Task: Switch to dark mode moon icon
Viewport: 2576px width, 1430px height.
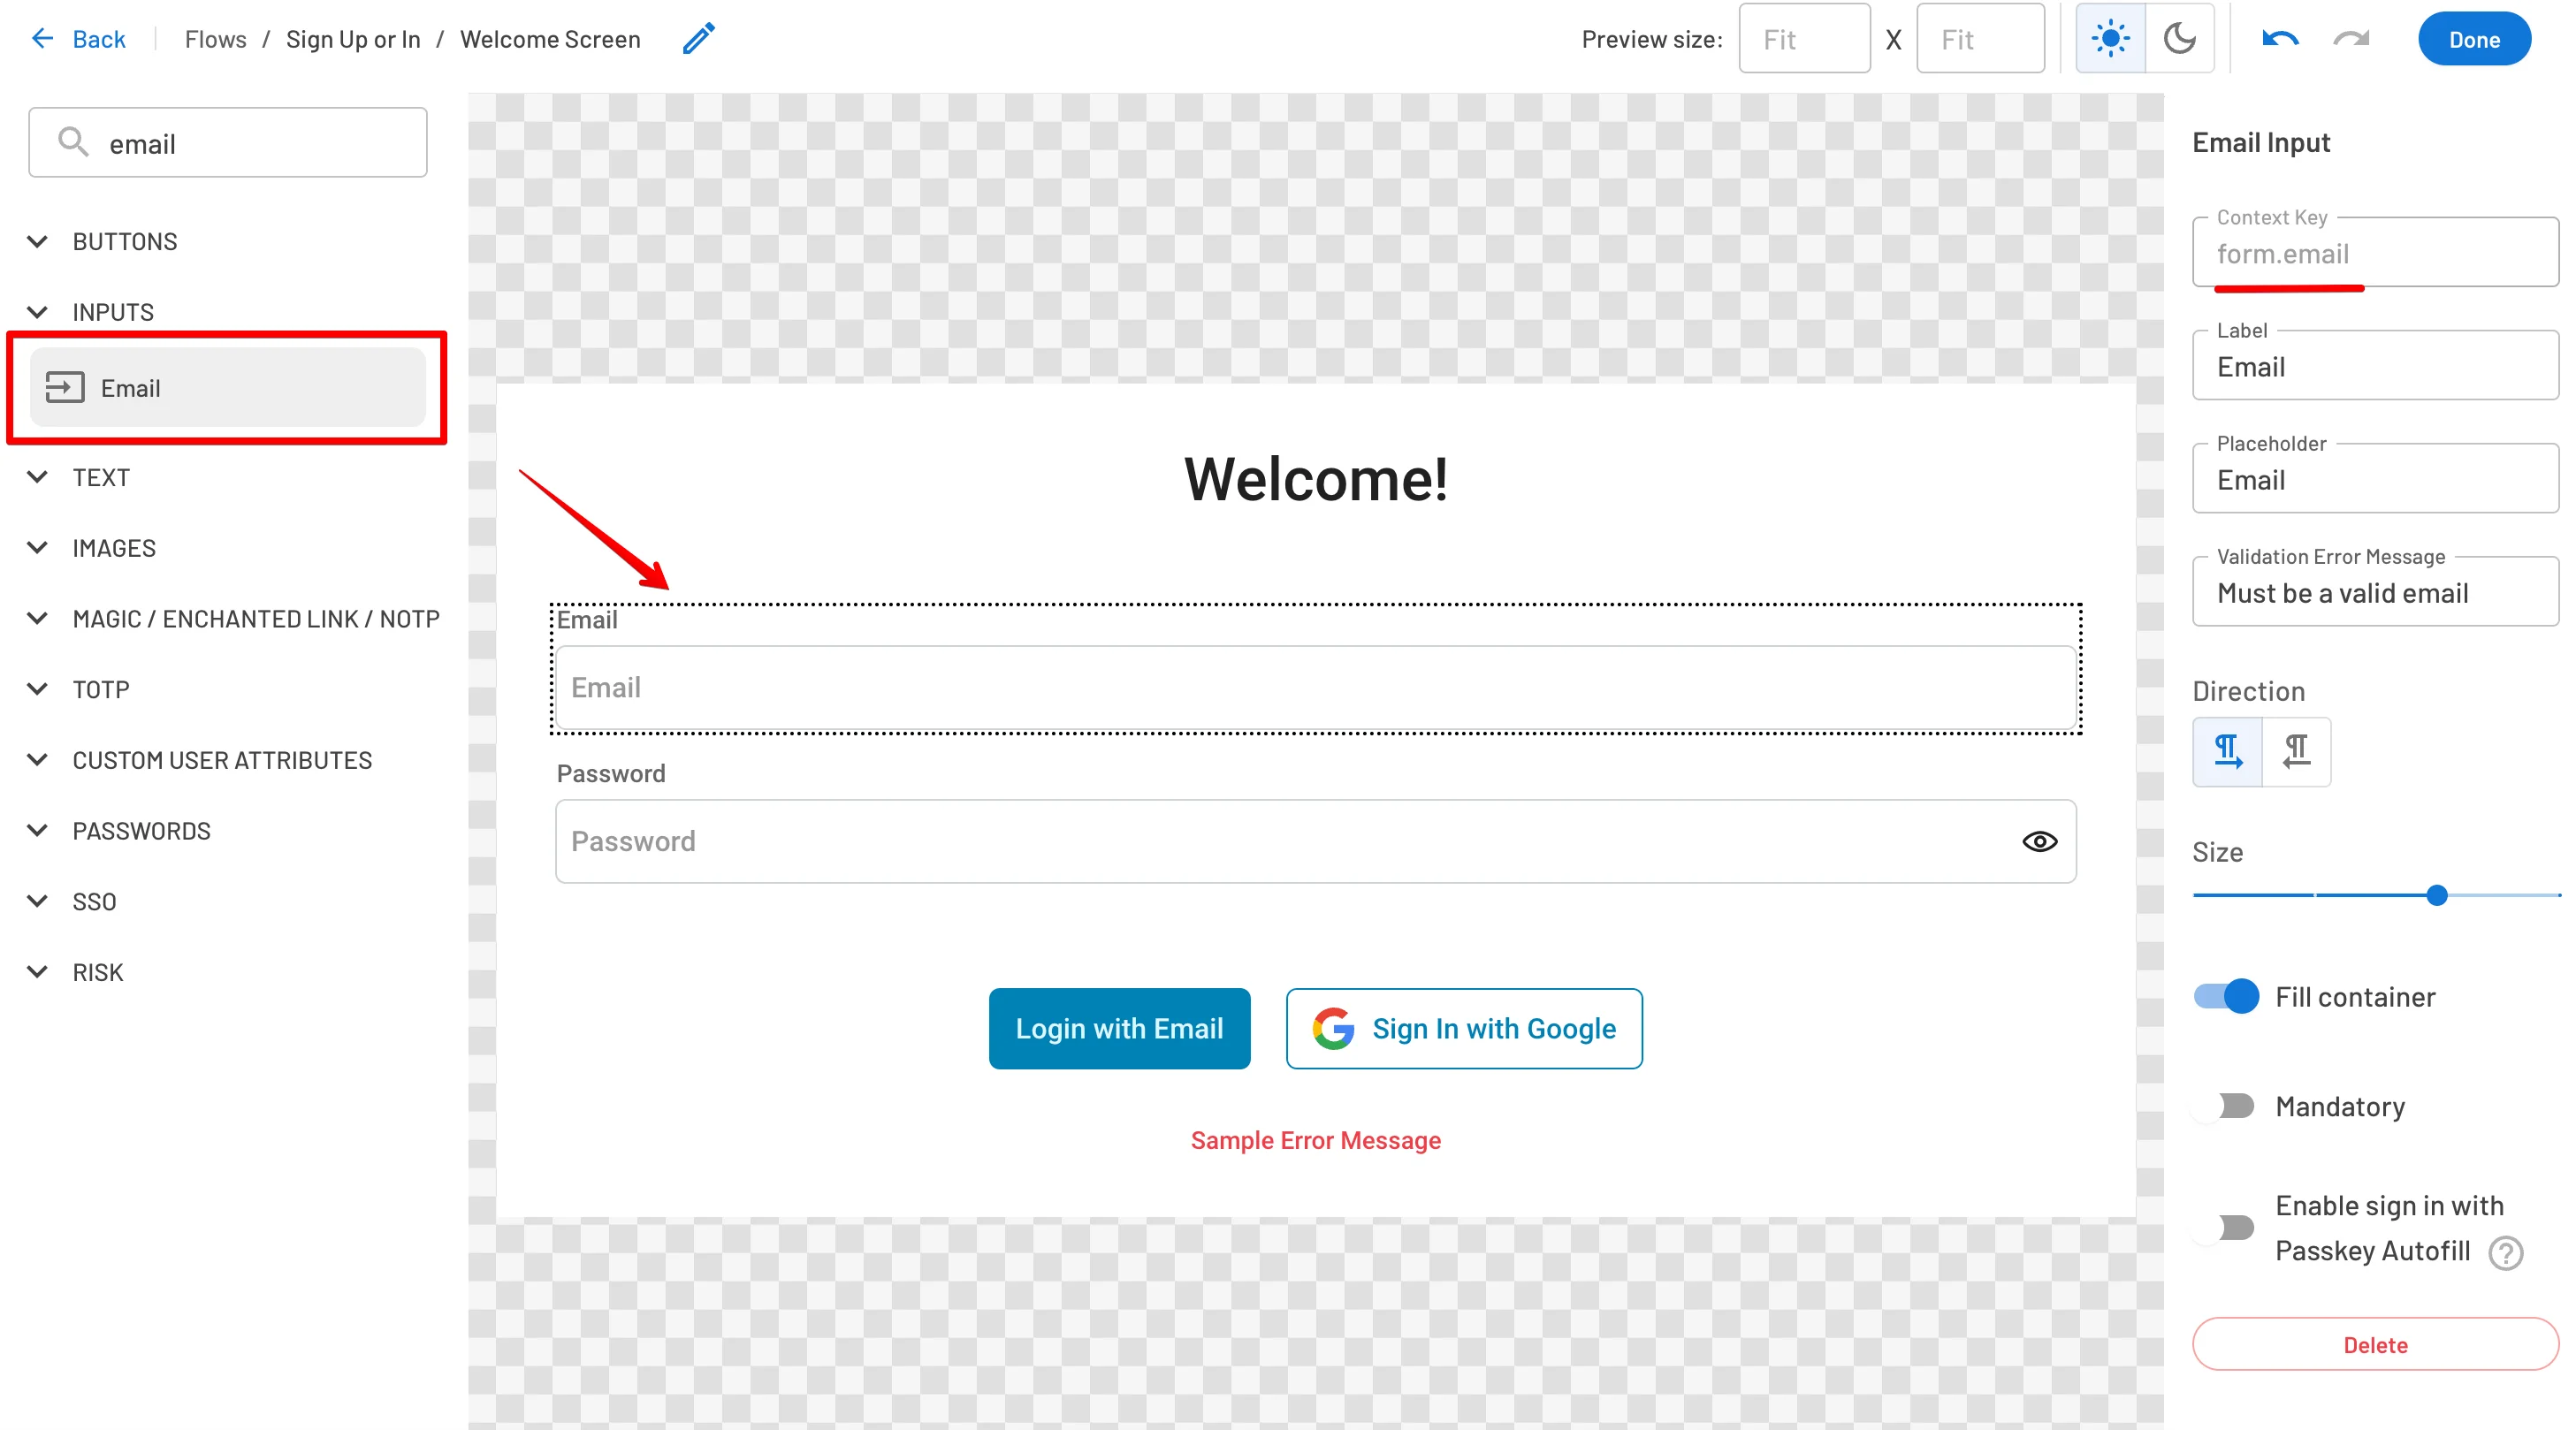Action: tap(2179, 39)
